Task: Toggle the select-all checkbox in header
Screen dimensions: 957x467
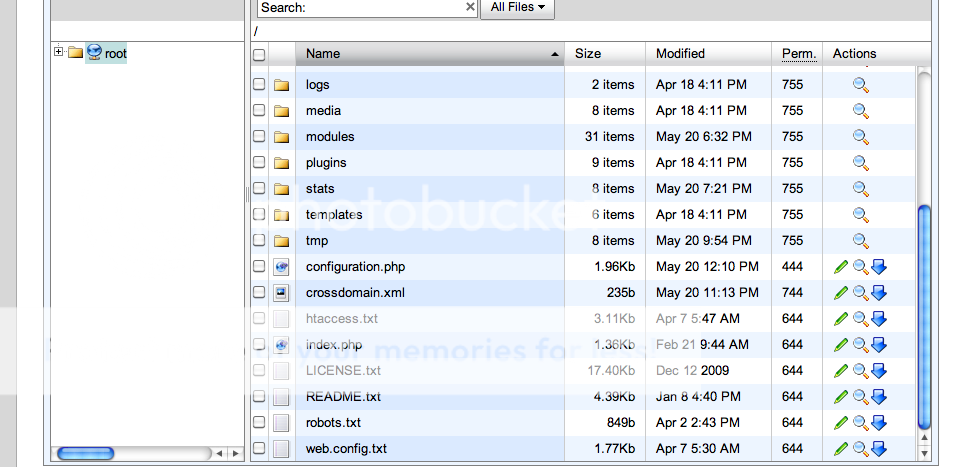Action: (259, 54)
